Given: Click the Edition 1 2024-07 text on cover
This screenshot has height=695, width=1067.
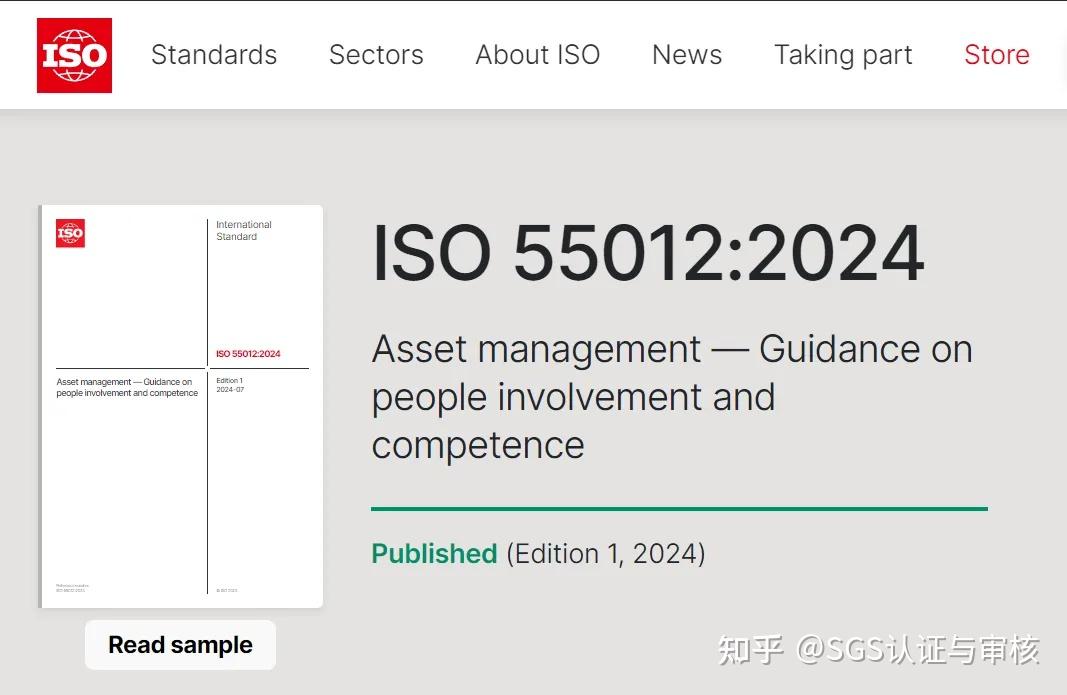Looking at the screenshot, I should 231,384.
